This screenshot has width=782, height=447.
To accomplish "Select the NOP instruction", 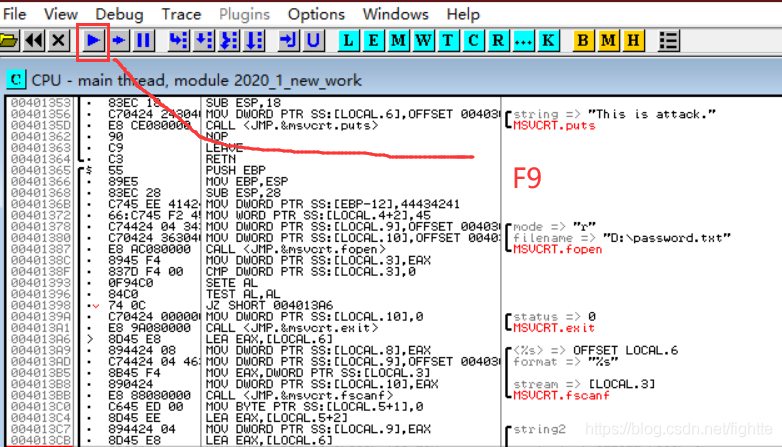I will click(216, 136).
